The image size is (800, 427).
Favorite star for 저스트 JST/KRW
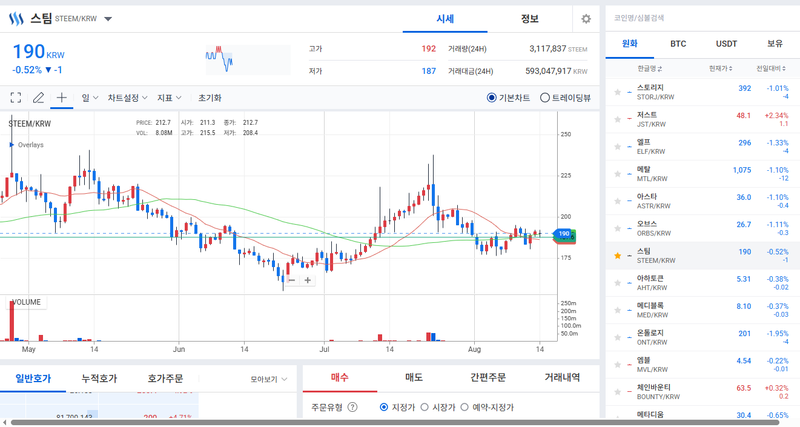(x=617, y=119)
